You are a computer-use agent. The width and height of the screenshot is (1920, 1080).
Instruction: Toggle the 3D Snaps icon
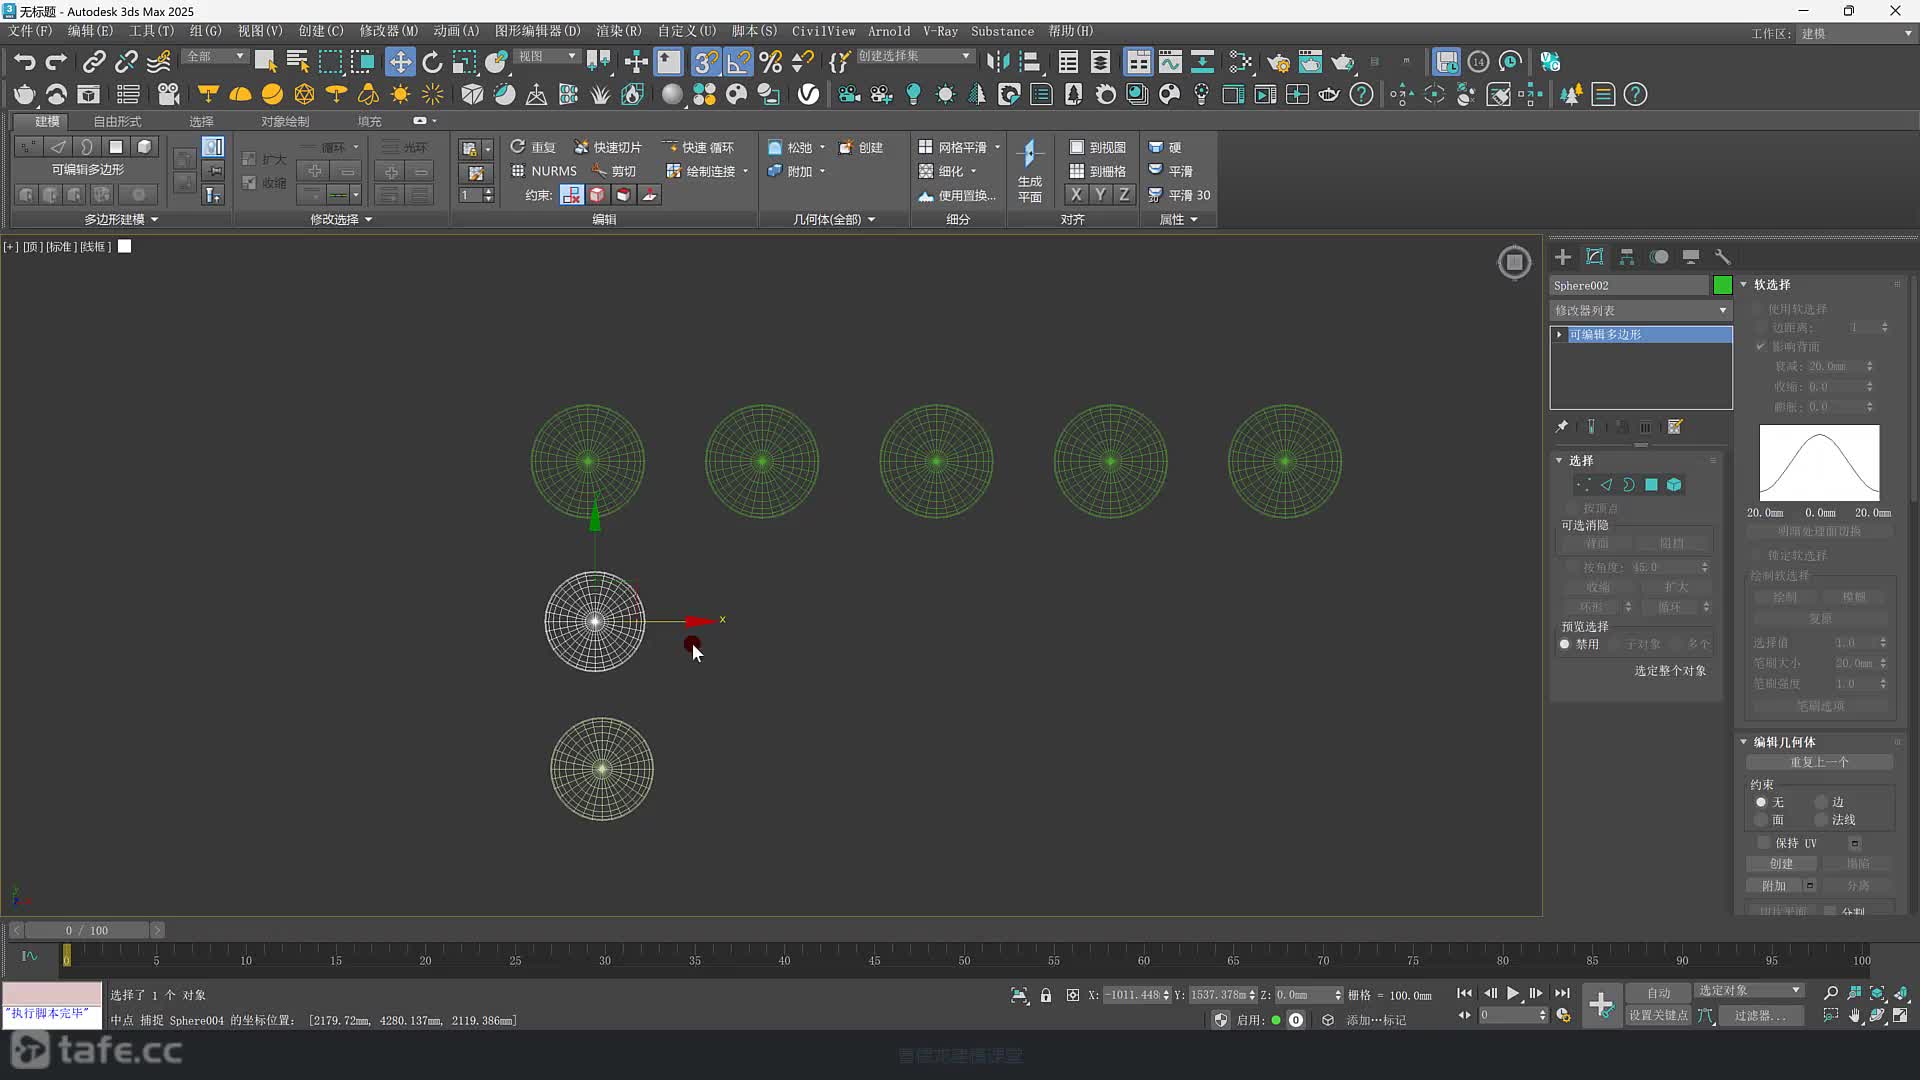point(706,62)
